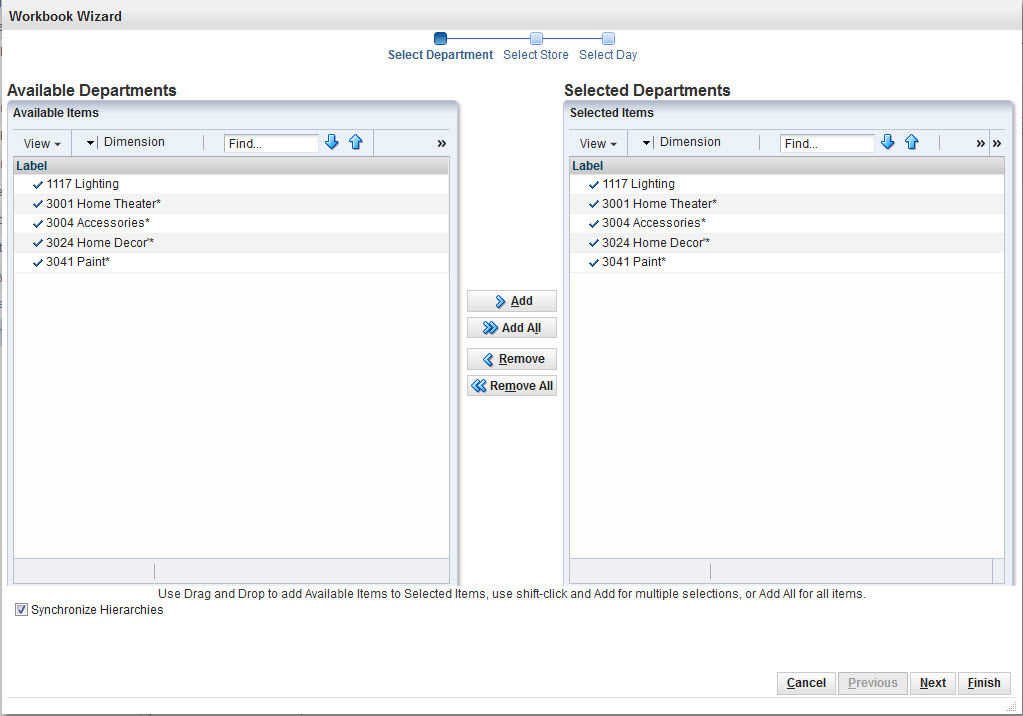This screenshot has width=1023, height=716.
Task: Click the Previous button
Action: pos(872,683)
